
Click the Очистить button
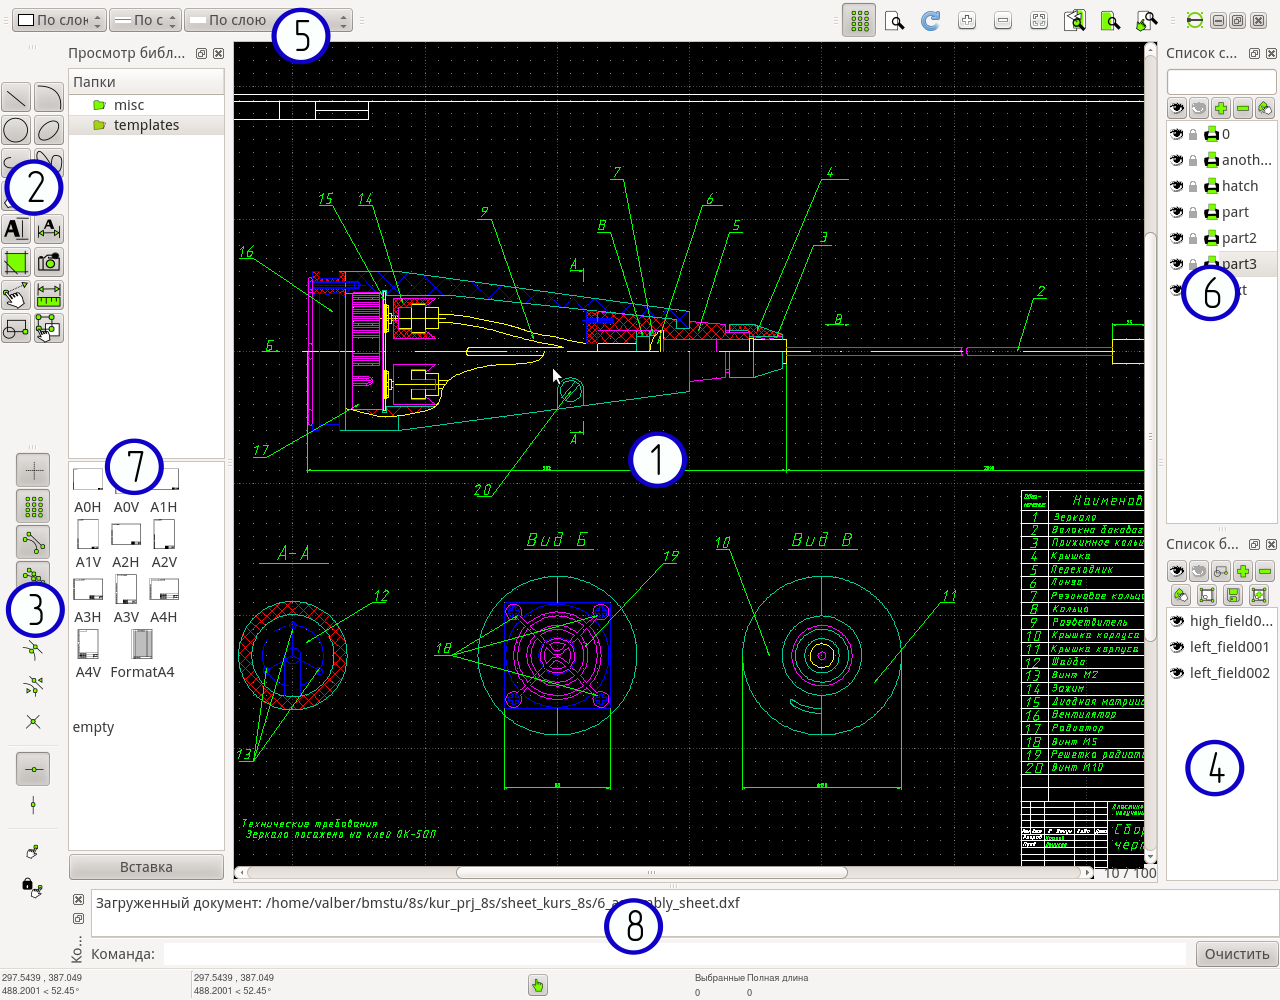pyautogui.click(x=1235, y=954)
